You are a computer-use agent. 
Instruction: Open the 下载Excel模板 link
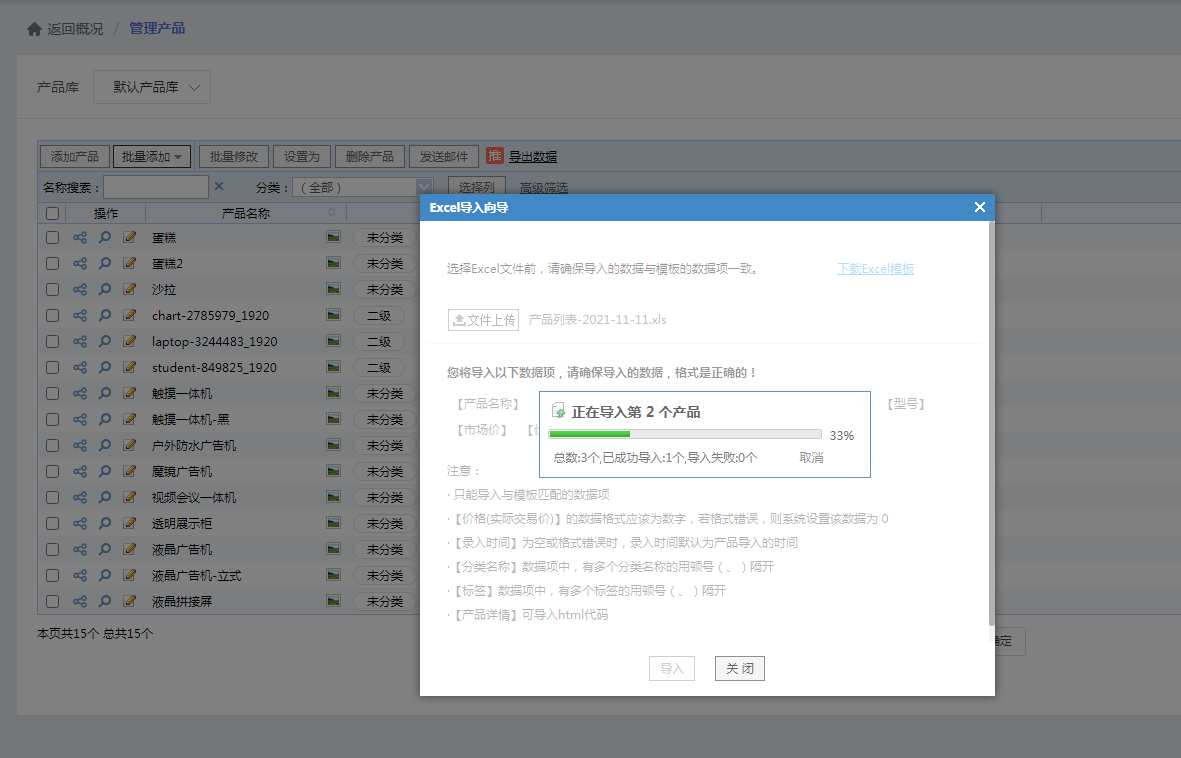click(x=875, y=269)
